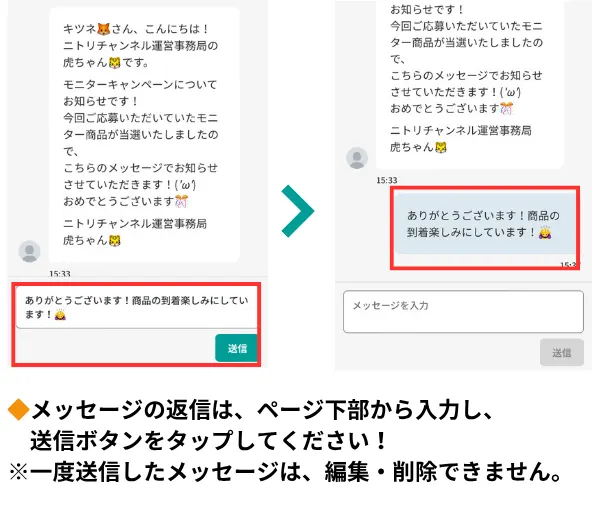
Task: Click the bowing emoji in left input box
Action: [60, 315]
